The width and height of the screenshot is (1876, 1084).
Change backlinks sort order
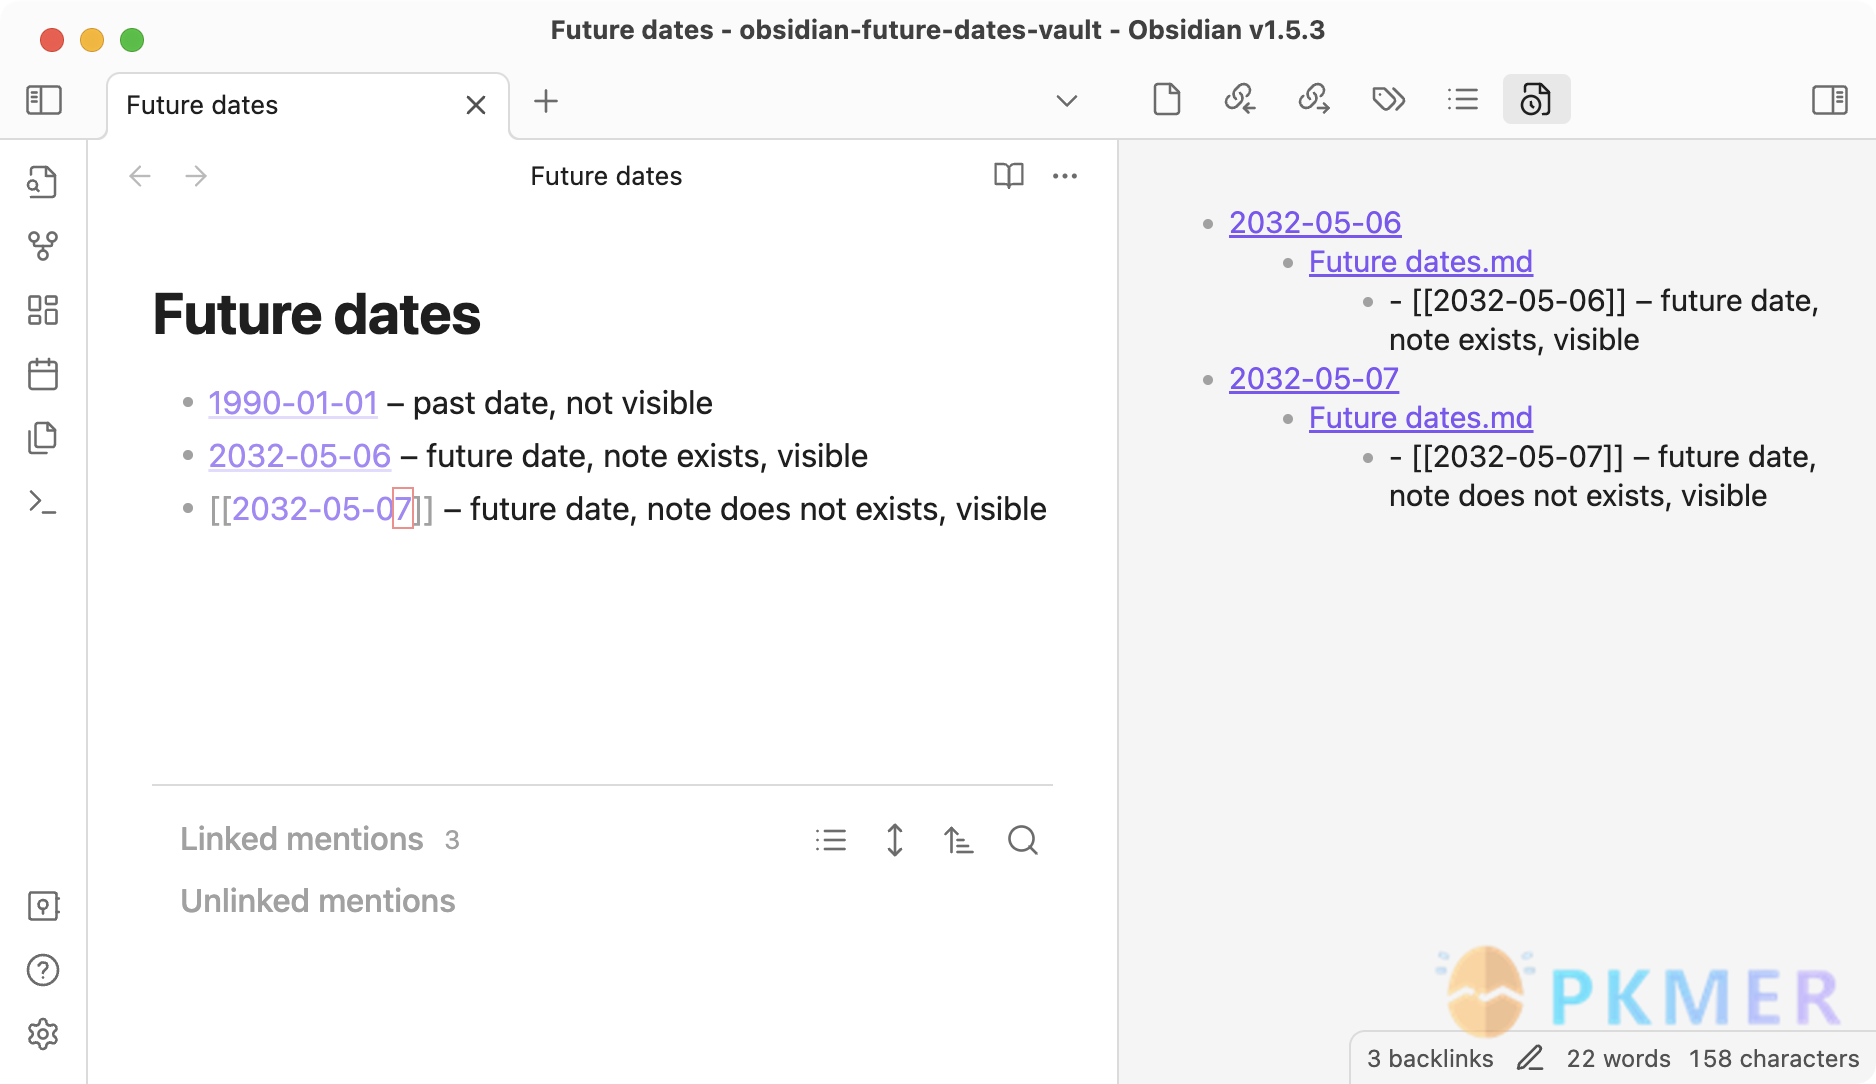[959, 840]
